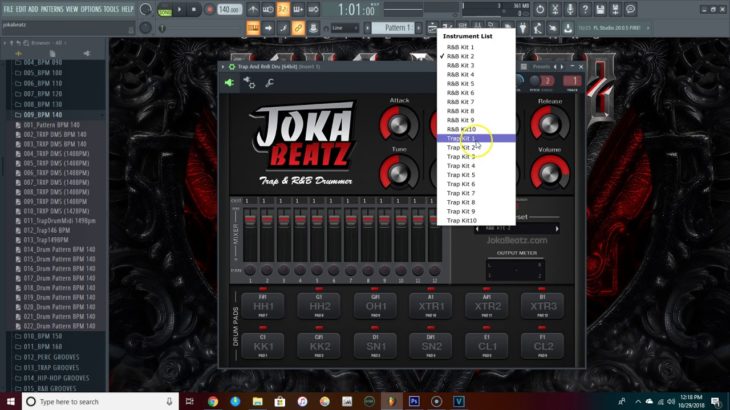730x410 pixels.
Task: Trigger the KK1 drum pad
Action: (x=263, y=346)
